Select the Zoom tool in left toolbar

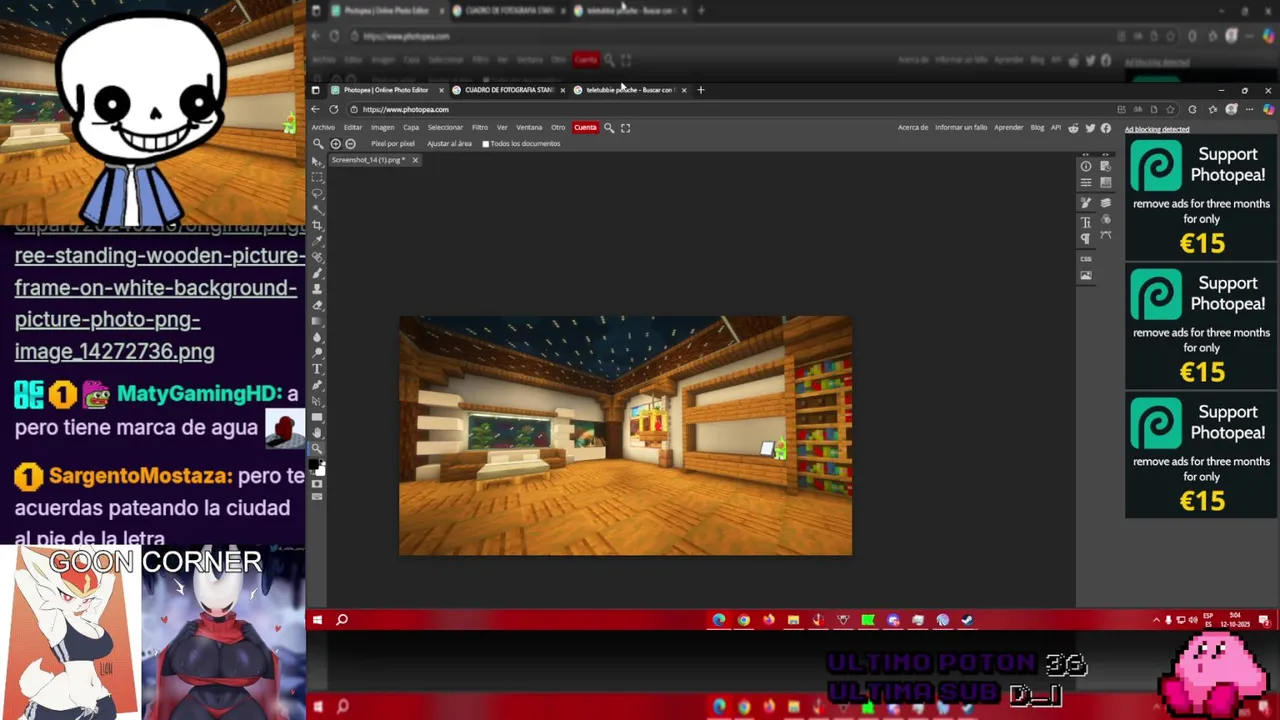click(317, 449)
